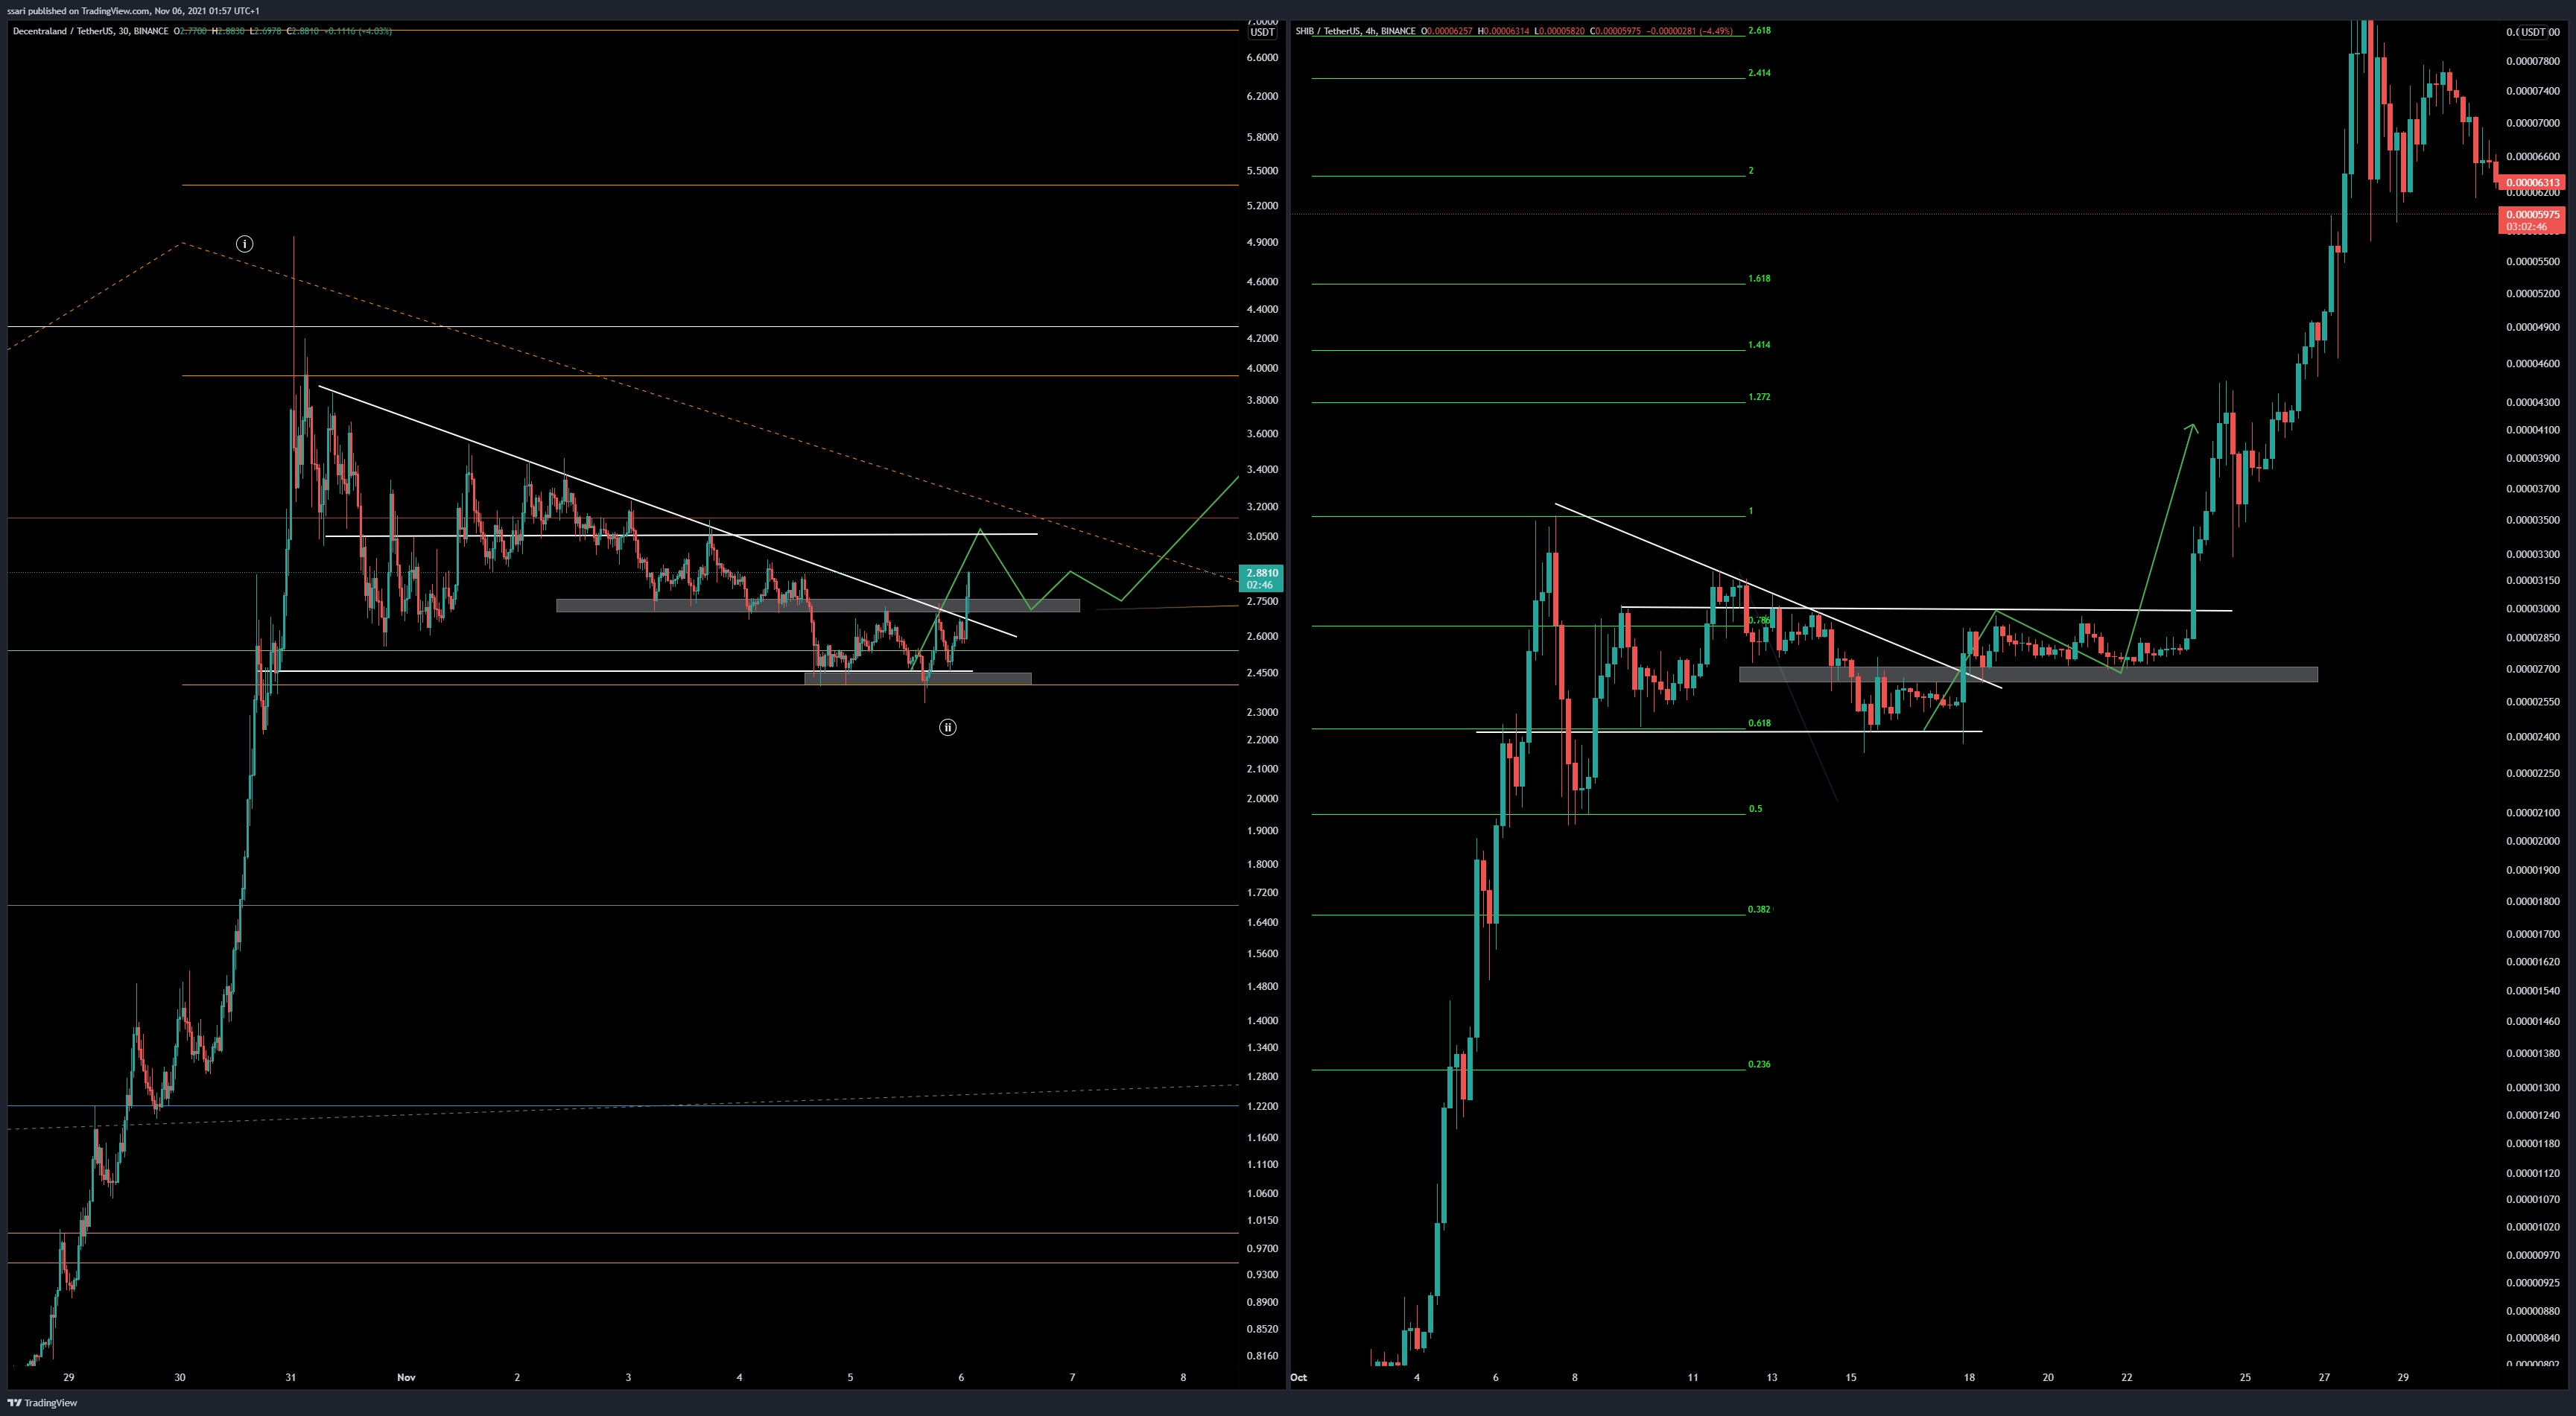Click the 0.618 Fibonacci level label
Screen dimensions: 2576x1416
point(1759,723)
